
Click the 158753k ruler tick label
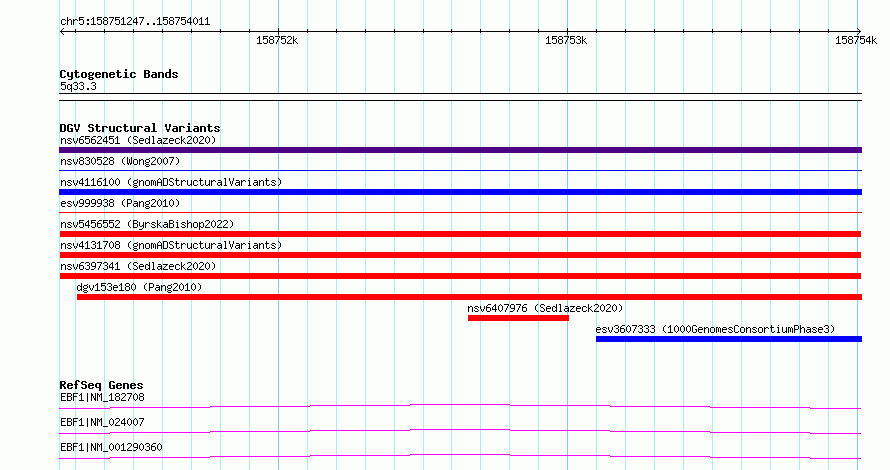(x=566, y=40)
